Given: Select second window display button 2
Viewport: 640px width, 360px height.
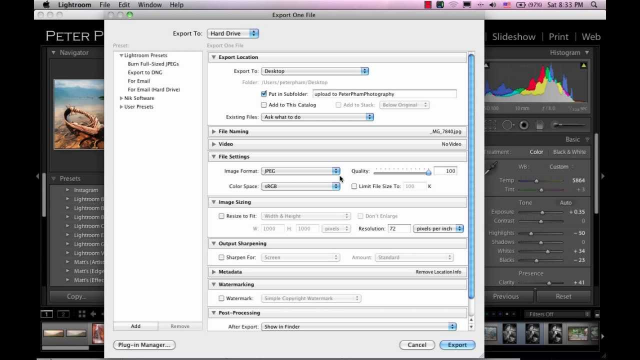Looking at the screenshot, I should (x=63, y=314).
